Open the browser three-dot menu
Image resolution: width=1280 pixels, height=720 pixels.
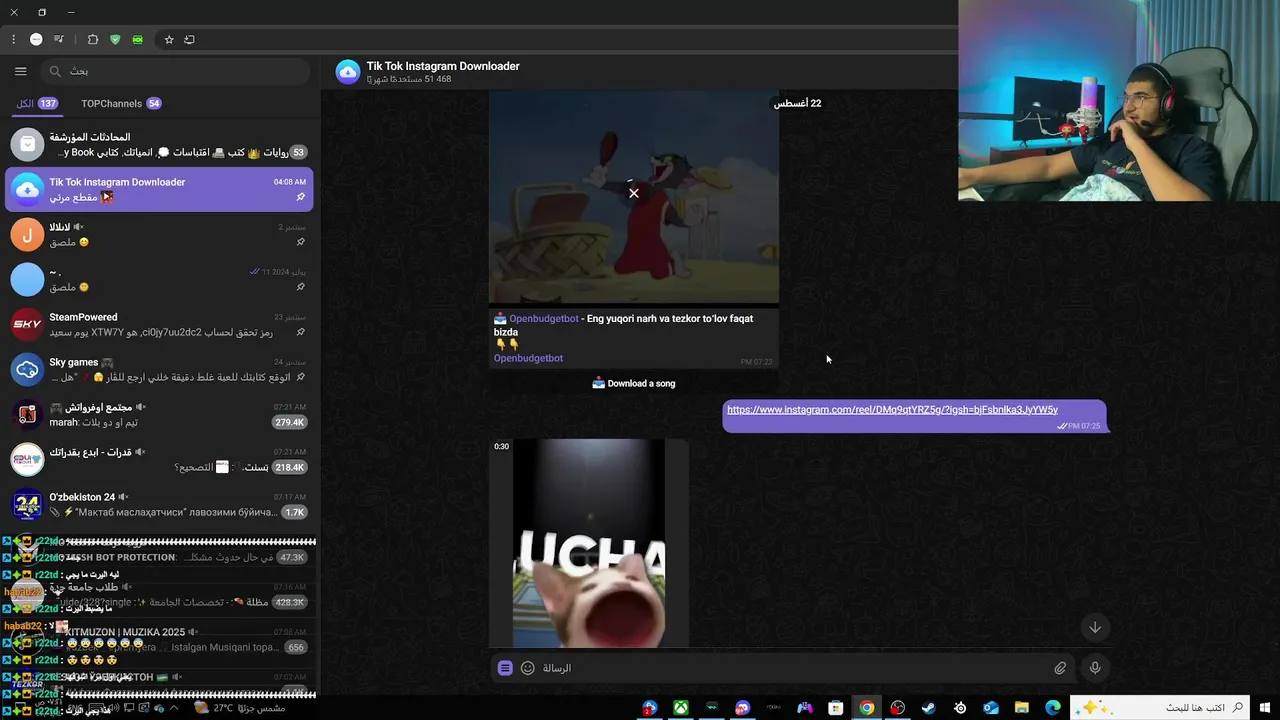coord(13,40)
